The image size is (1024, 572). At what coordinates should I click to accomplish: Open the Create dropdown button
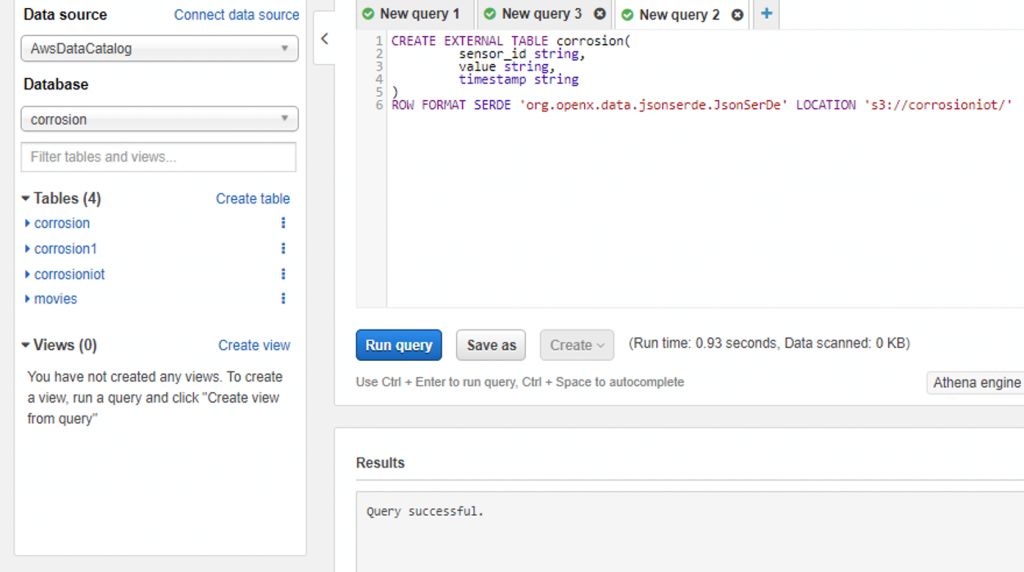click(x=577, y=345)
